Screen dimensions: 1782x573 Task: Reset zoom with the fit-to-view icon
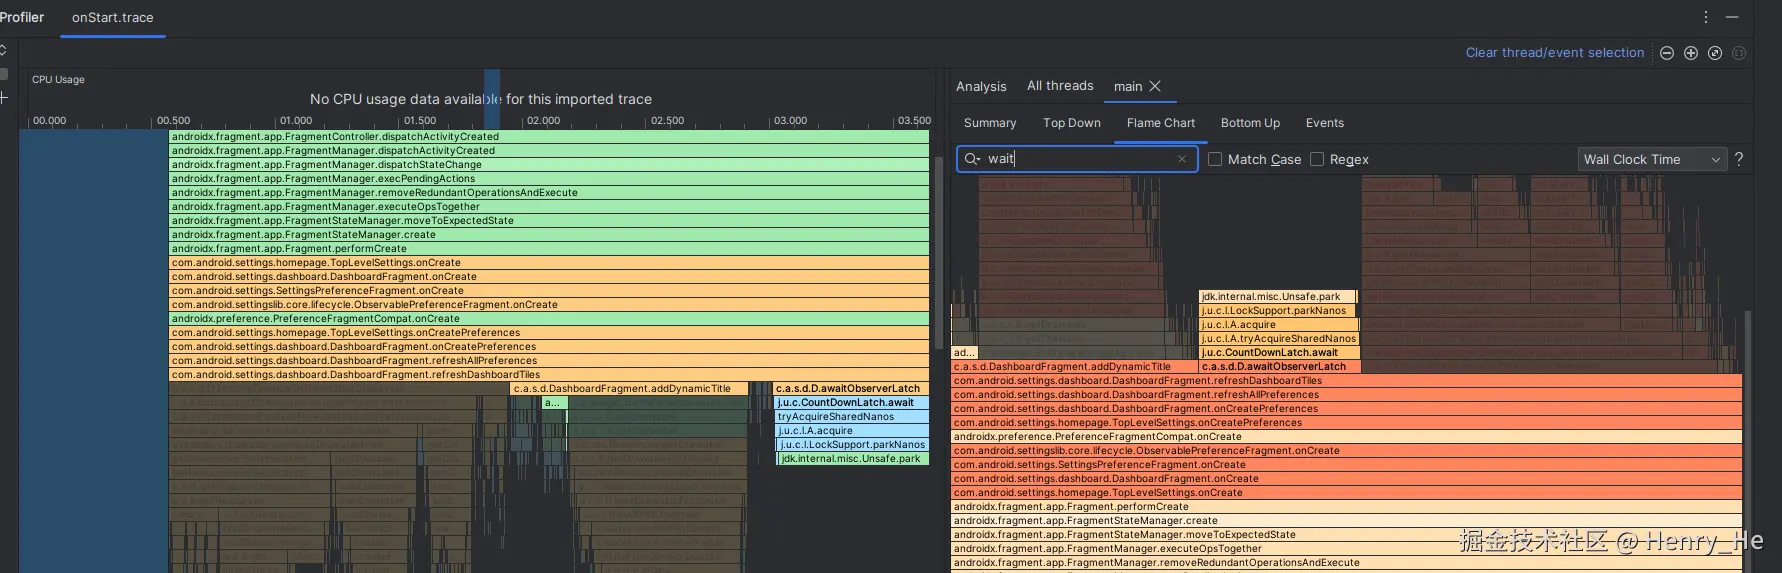click(1715, 53)
